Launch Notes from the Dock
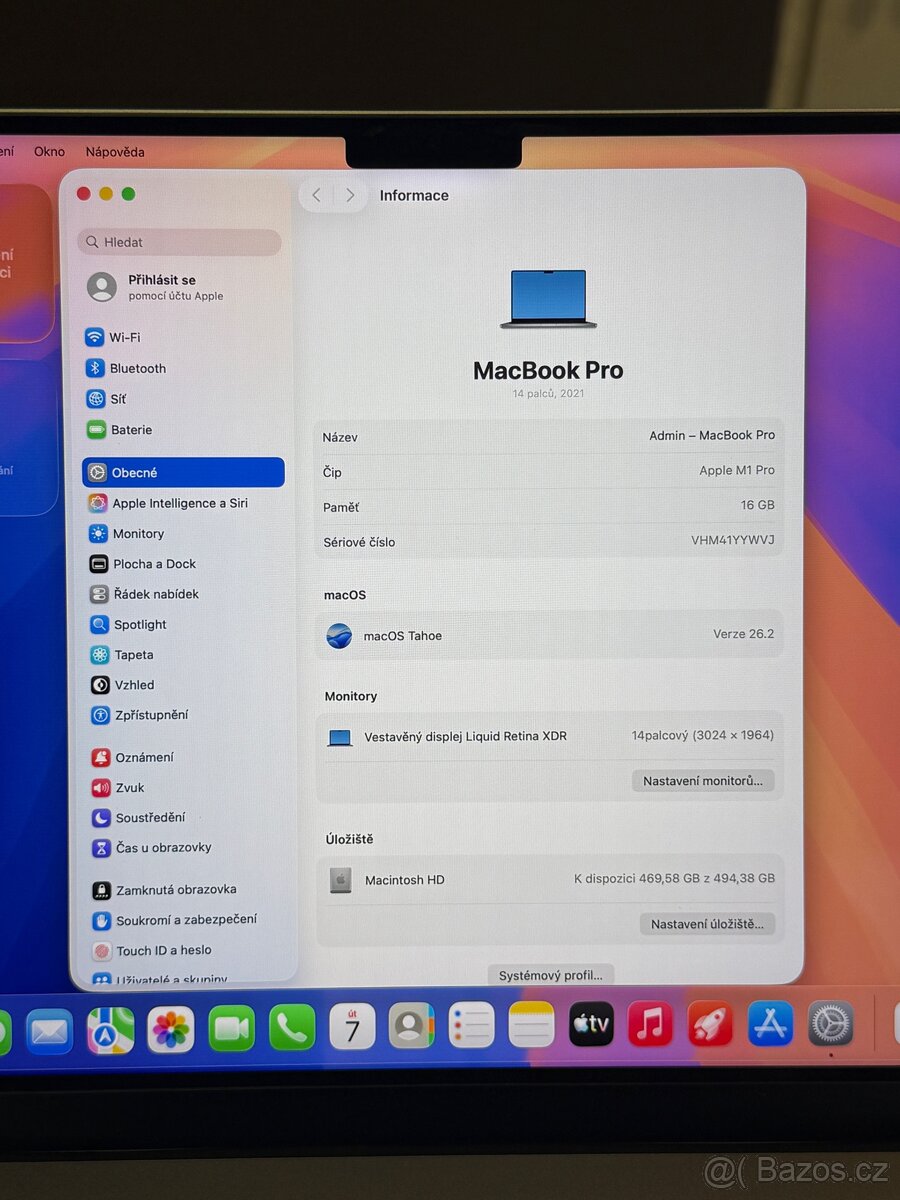The height and width of the screenshot is (1200, 900). (531, 1024)
